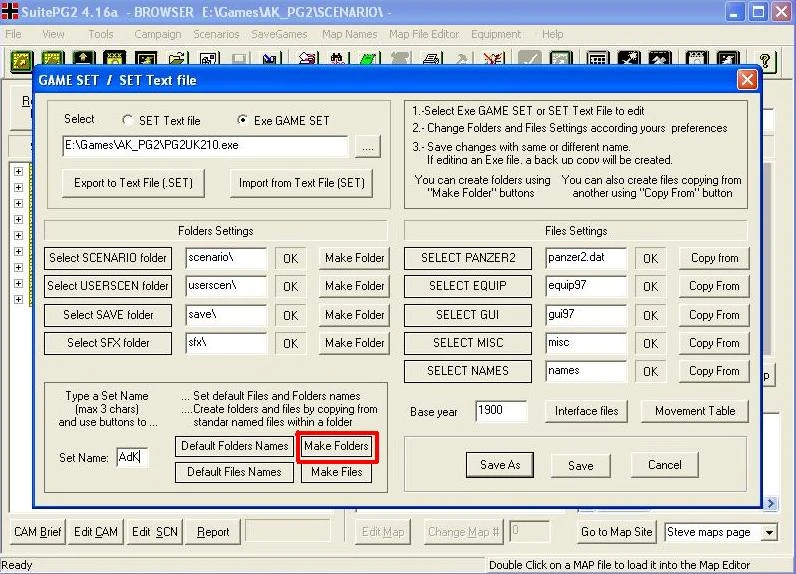Viewport: 796px width, 574px height.
Task: Click Export to Text File (.SET)
Action: point(133,183)
